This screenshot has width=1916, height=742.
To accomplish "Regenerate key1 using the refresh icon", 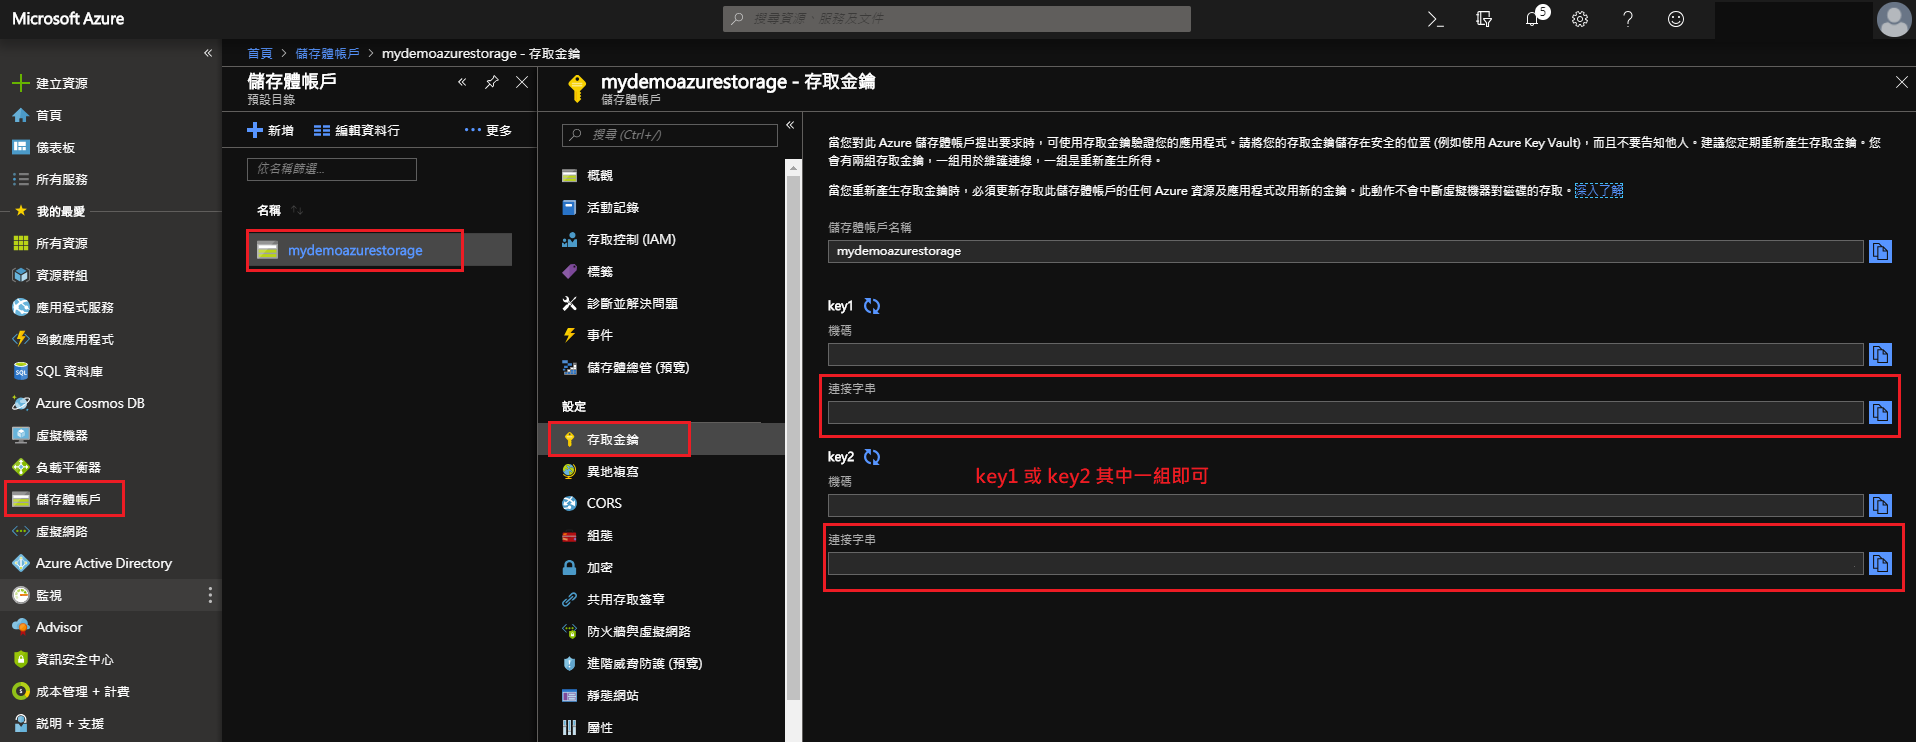I will click(872, 306).
